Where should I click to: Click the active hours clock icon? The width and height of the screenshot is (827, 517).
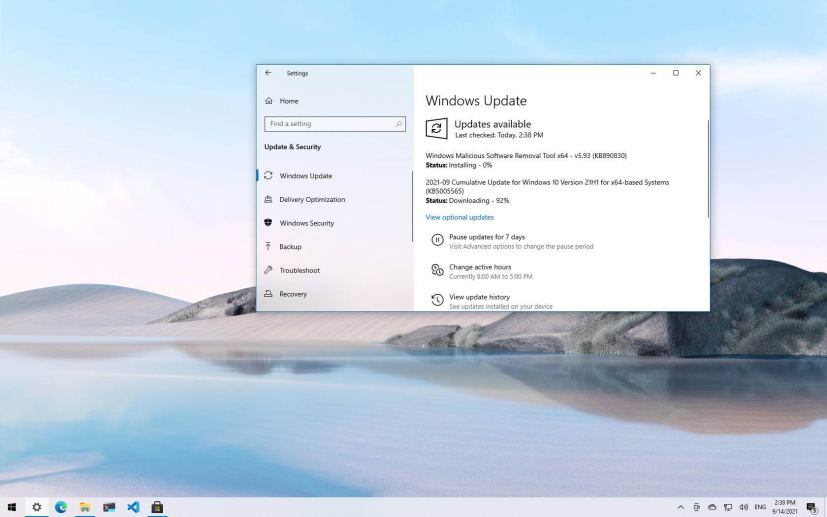click(x=437, y=270)
